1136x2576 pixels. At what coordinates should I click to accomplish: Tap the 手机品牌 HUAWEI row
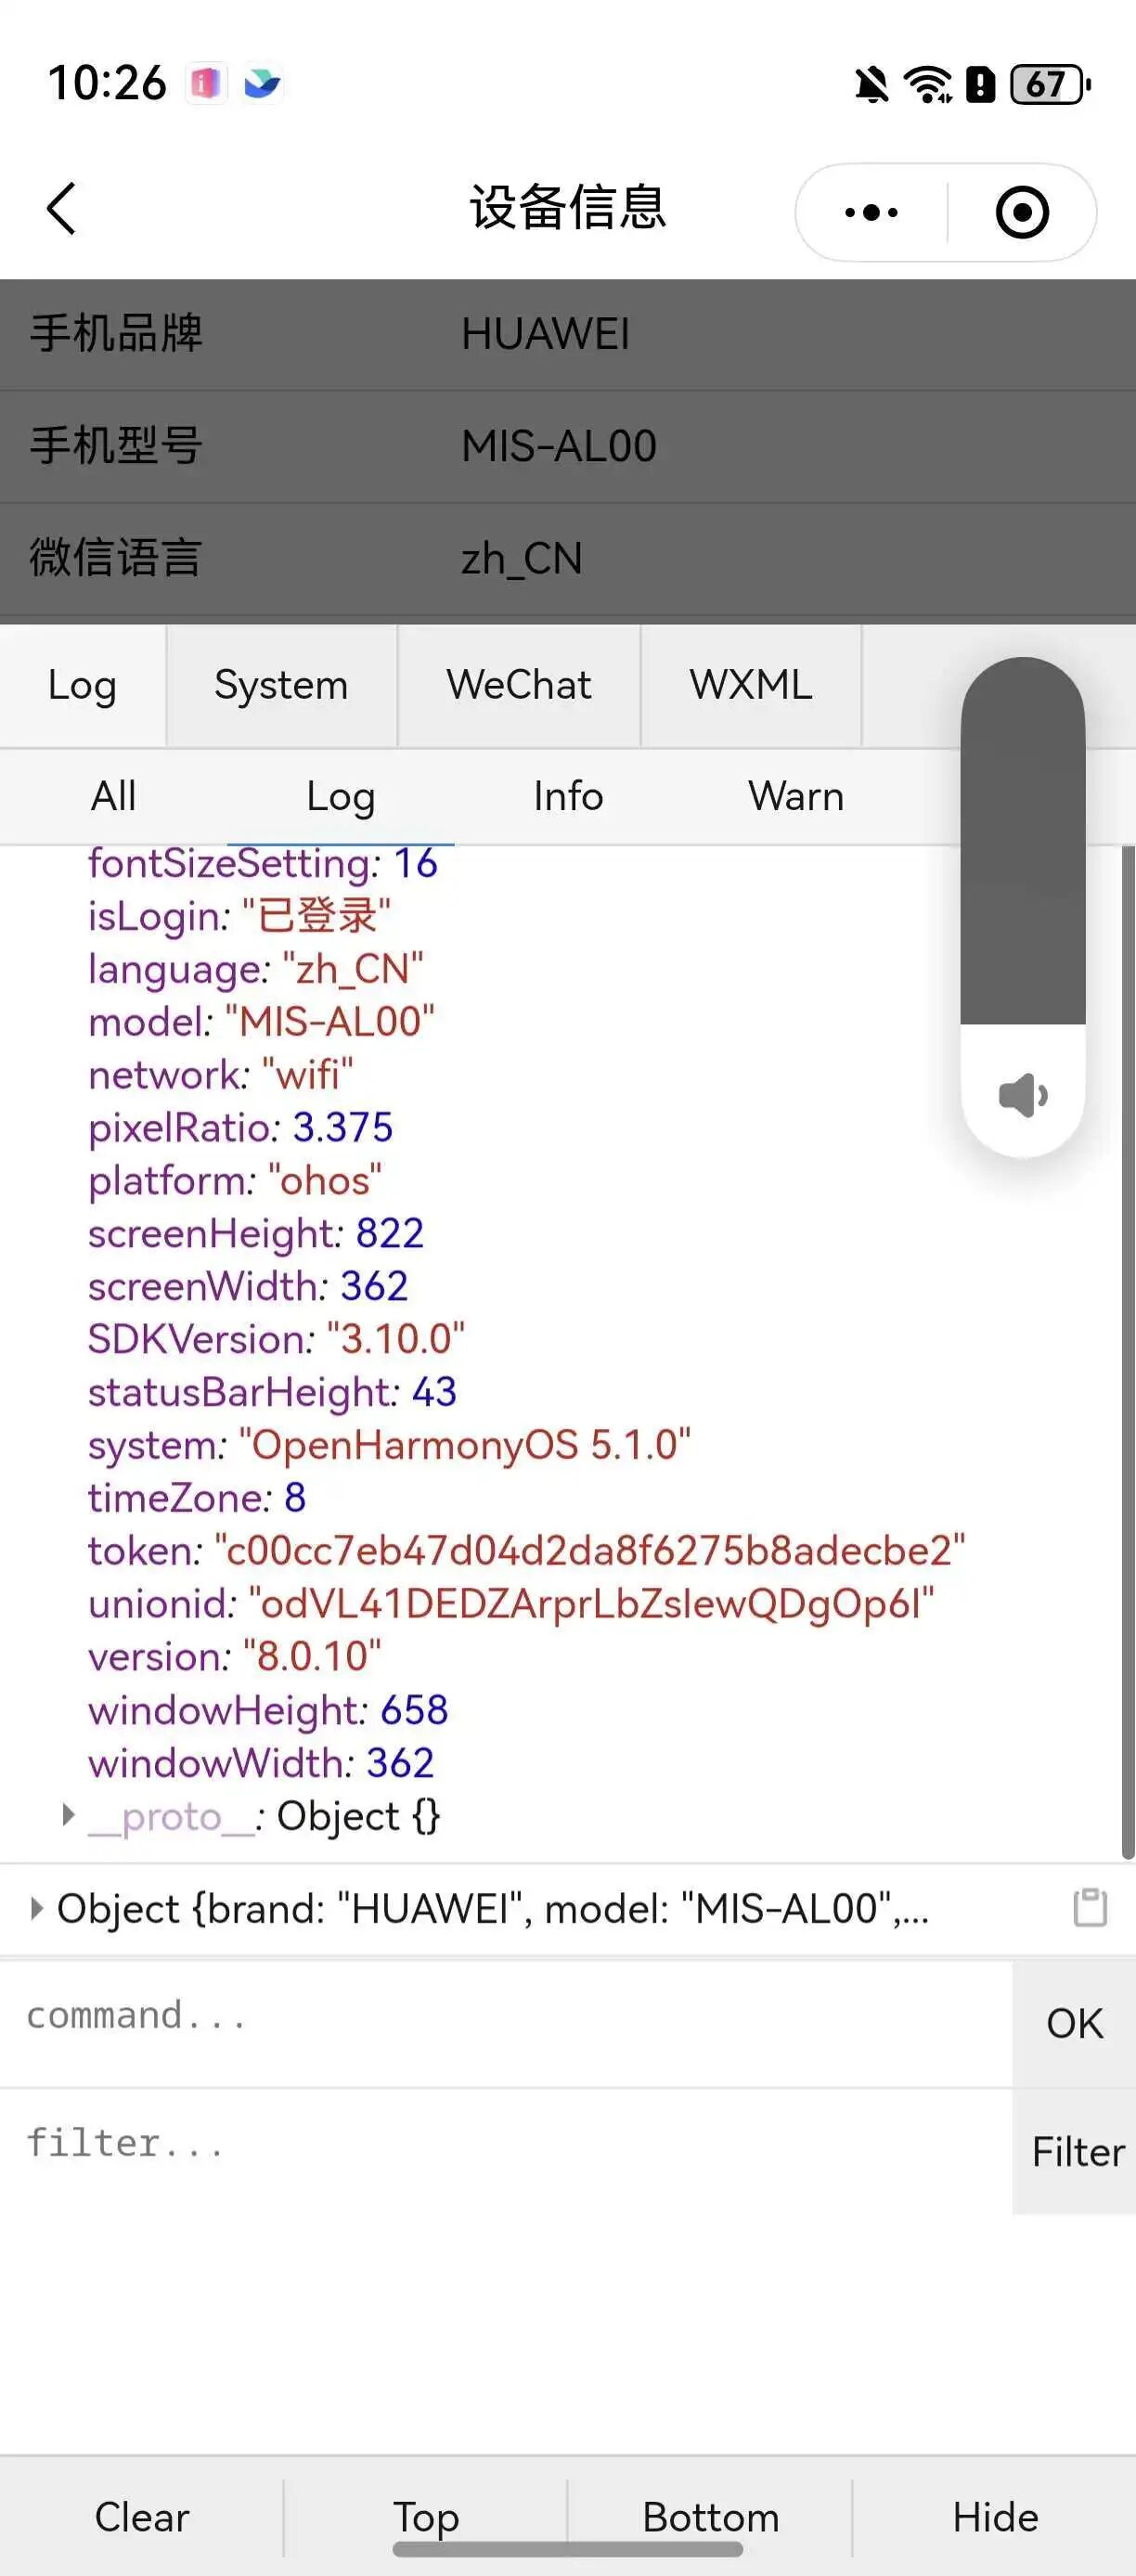coord(568,334)
